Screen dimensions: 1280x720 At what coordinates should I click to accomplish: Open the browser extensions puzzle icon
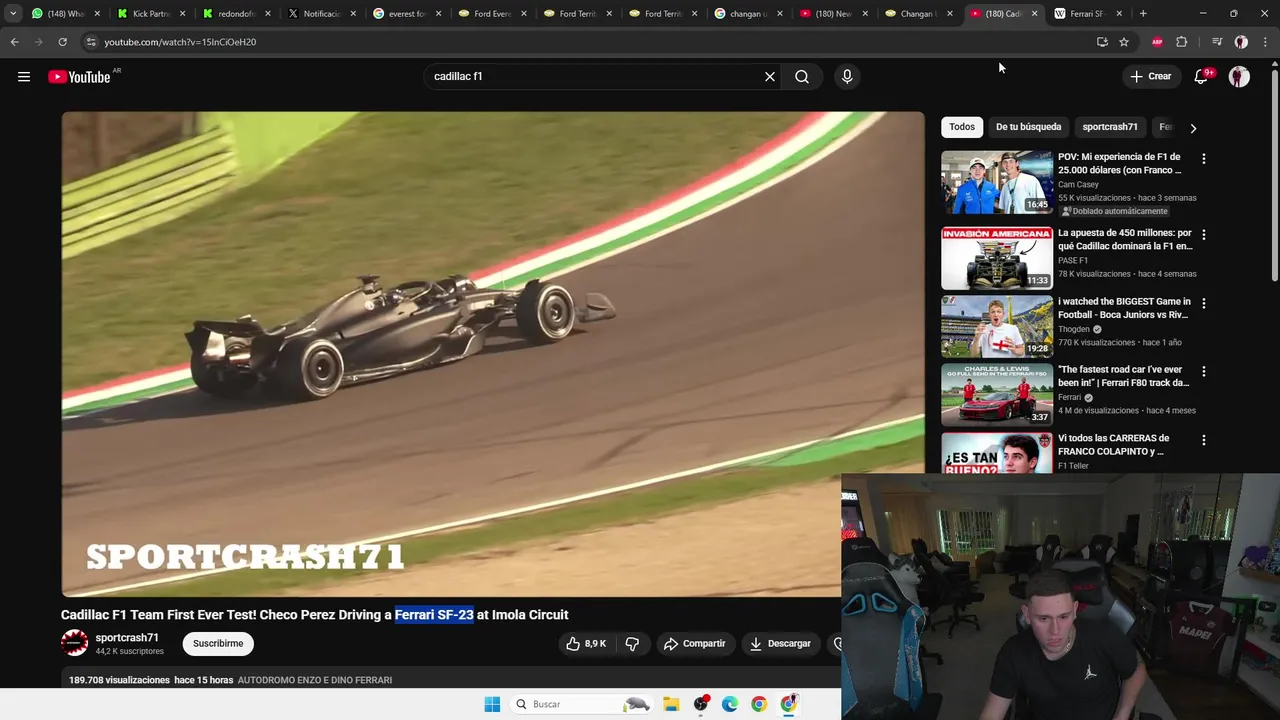(1181, 42)
